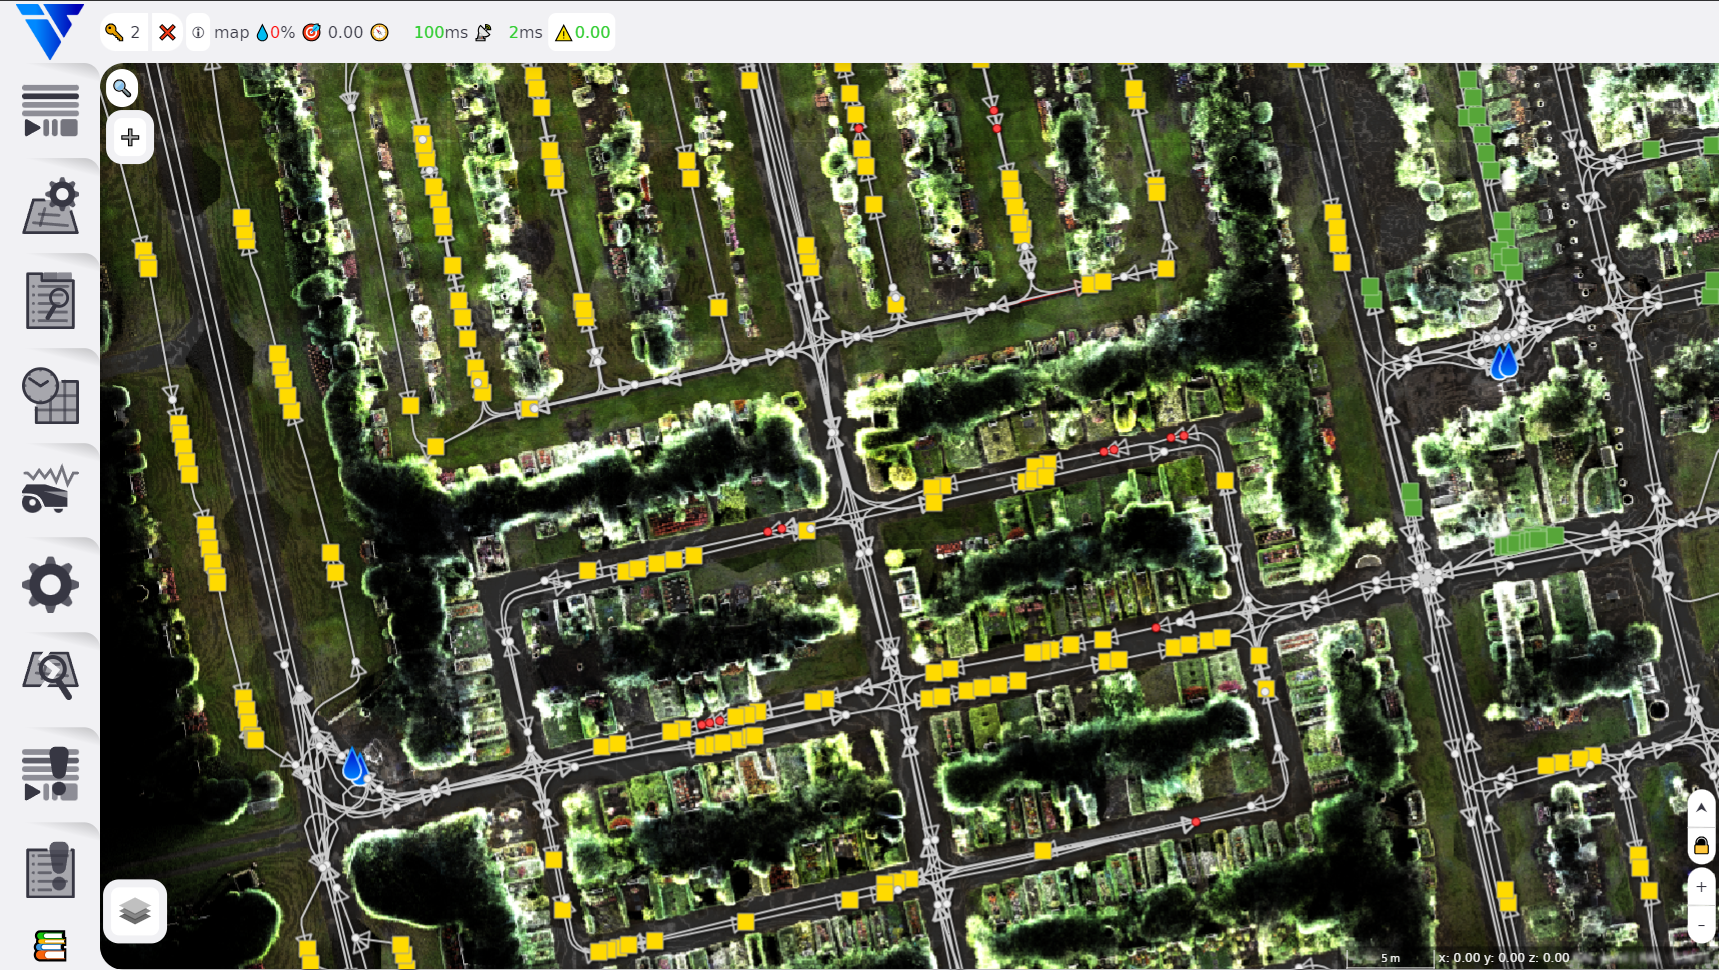Zoom out the map view
Viewport: 1719px width, 970px height.
[x=1701, y=925]
